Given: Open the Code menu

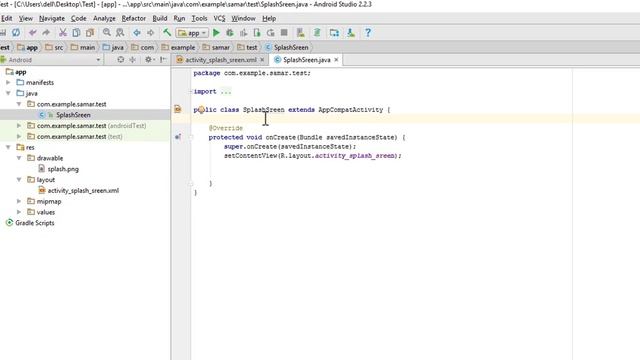Looking at the screenshot, I should click(x=78, y=18).
